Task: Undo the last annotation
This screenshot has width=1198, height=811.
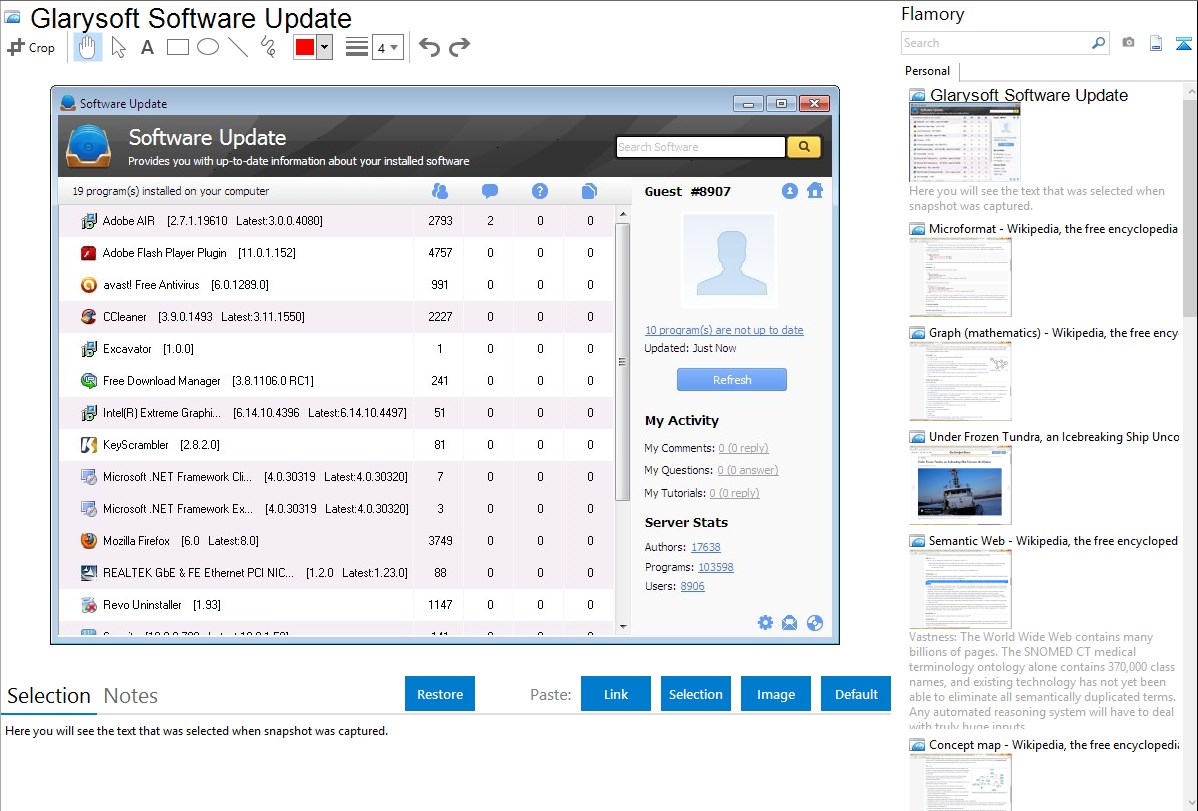Action: (x=429, y=47)
